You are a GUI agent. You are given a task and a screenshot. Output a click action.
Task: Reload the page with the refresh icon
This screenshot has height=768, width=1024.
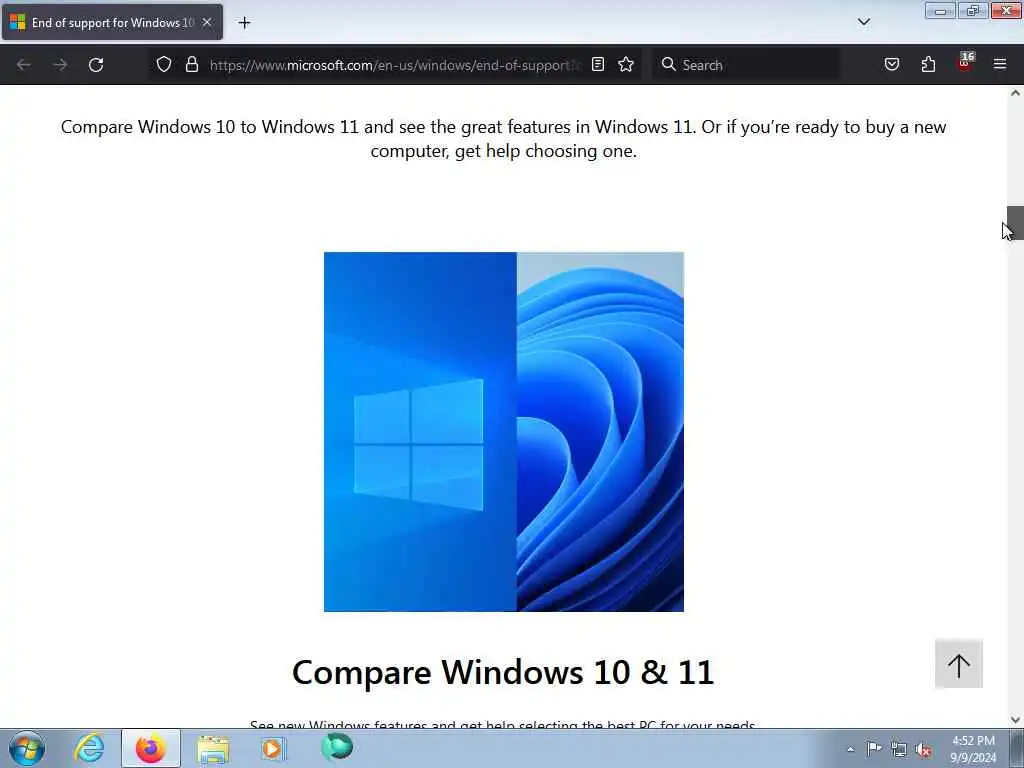pyautogui.click(x=96, y=65)
